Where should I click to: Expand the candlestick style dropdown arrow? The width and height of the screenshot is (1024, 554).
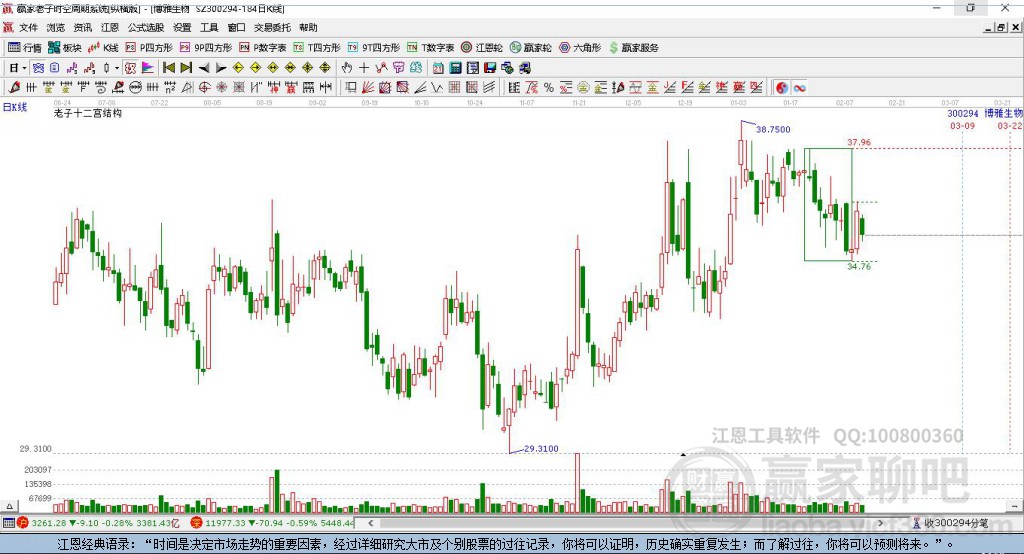point(117,68)
